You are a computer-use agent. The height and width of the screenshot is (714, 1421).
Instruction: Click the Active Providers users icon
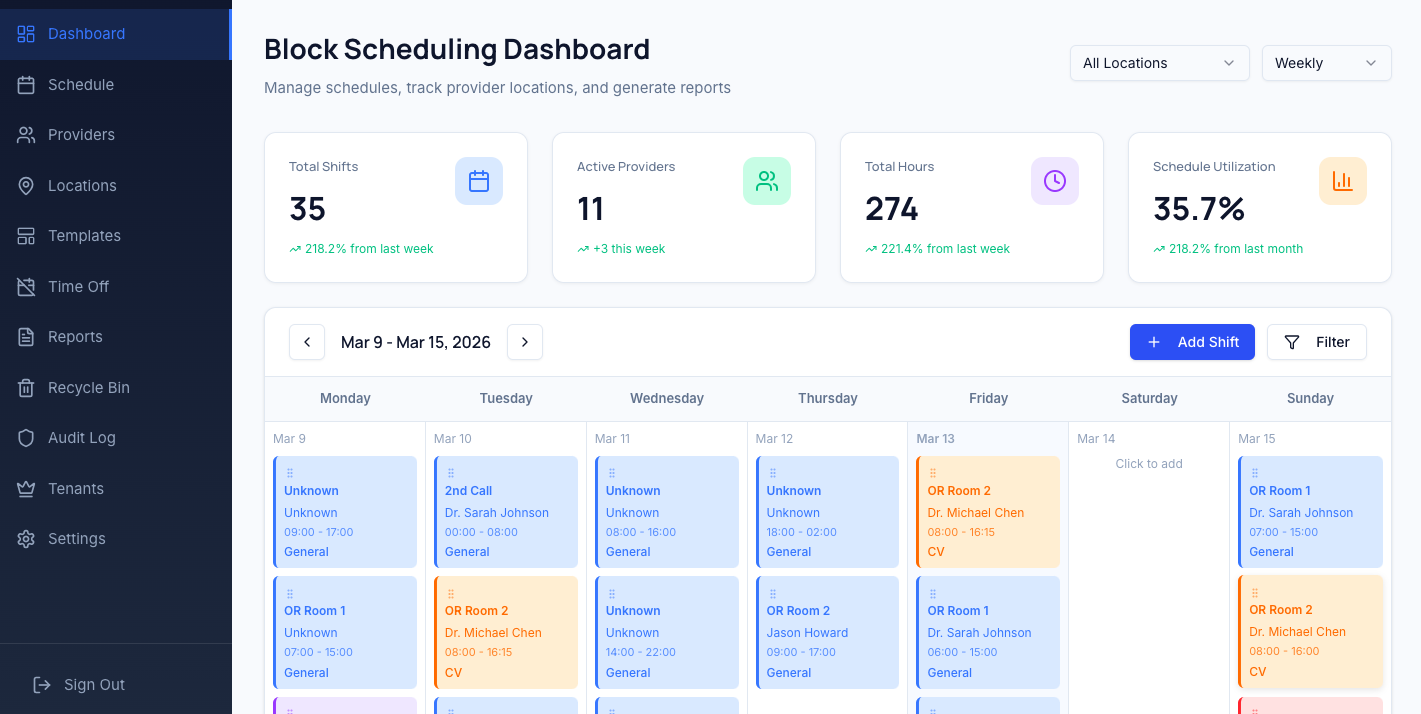pos(767,181)
